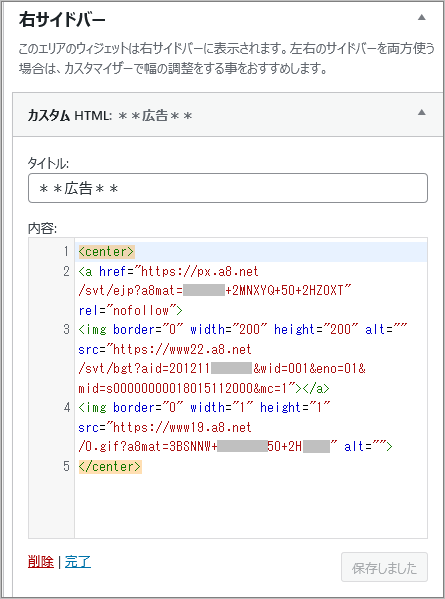Click the 削除 link
The height and width of the screenshot is (599, 445).
(x=41, y=562)
